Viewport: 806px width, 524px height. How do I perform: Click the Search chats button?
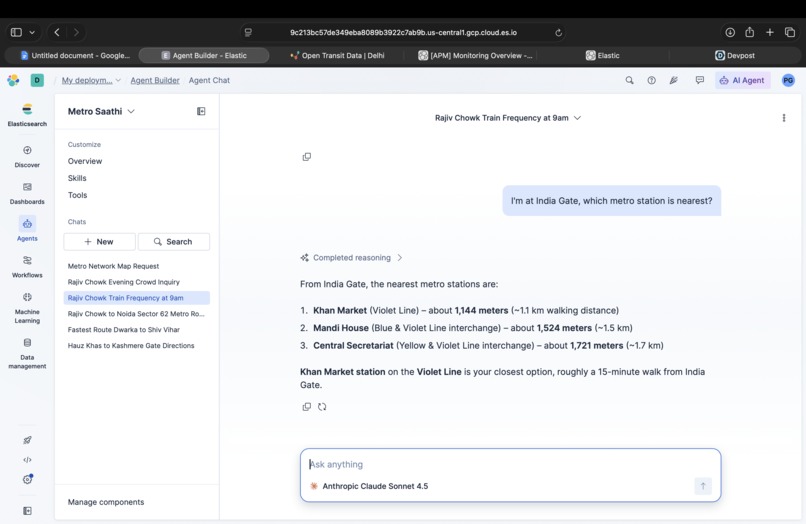click(x=174, y=242)
